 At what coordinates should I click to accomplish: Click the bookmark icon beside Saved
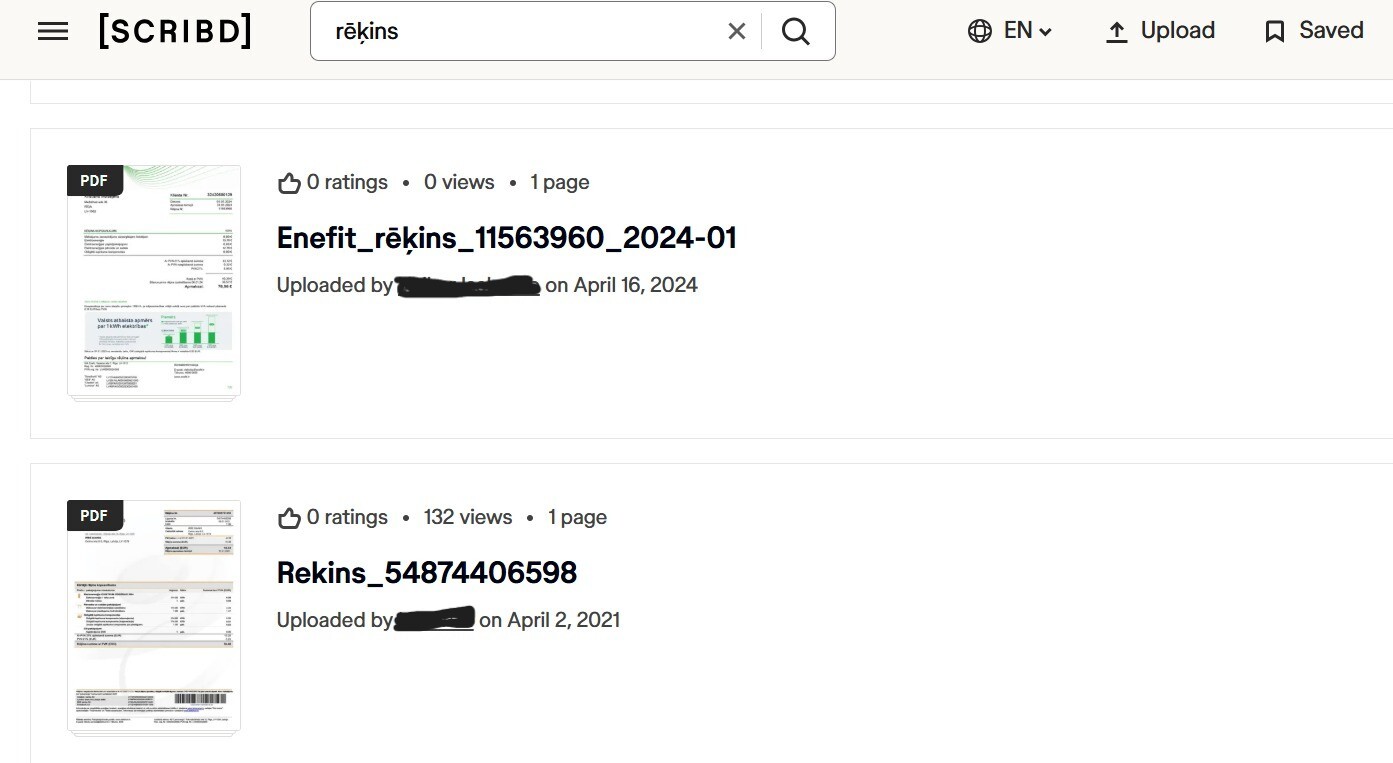(1275, 32)
